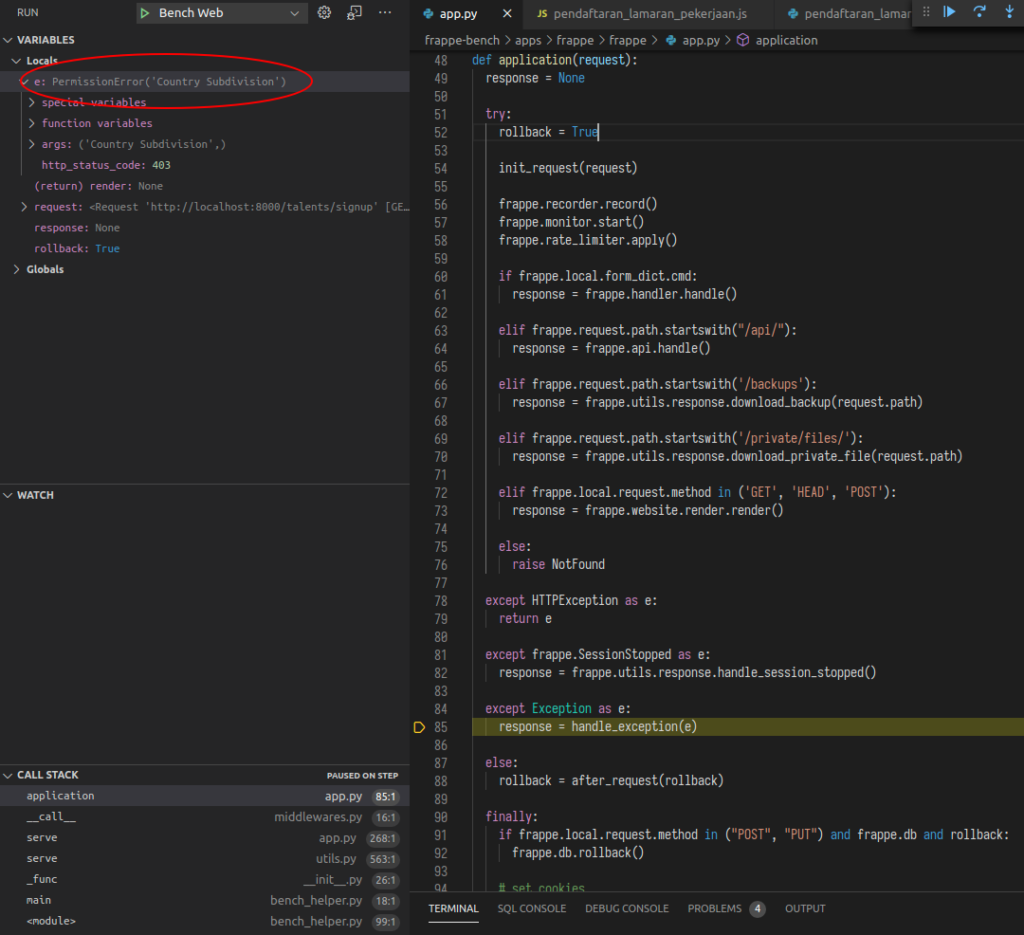Click Step Over in the debug toolbar
Screen dimensions: 1024x935
979,12
